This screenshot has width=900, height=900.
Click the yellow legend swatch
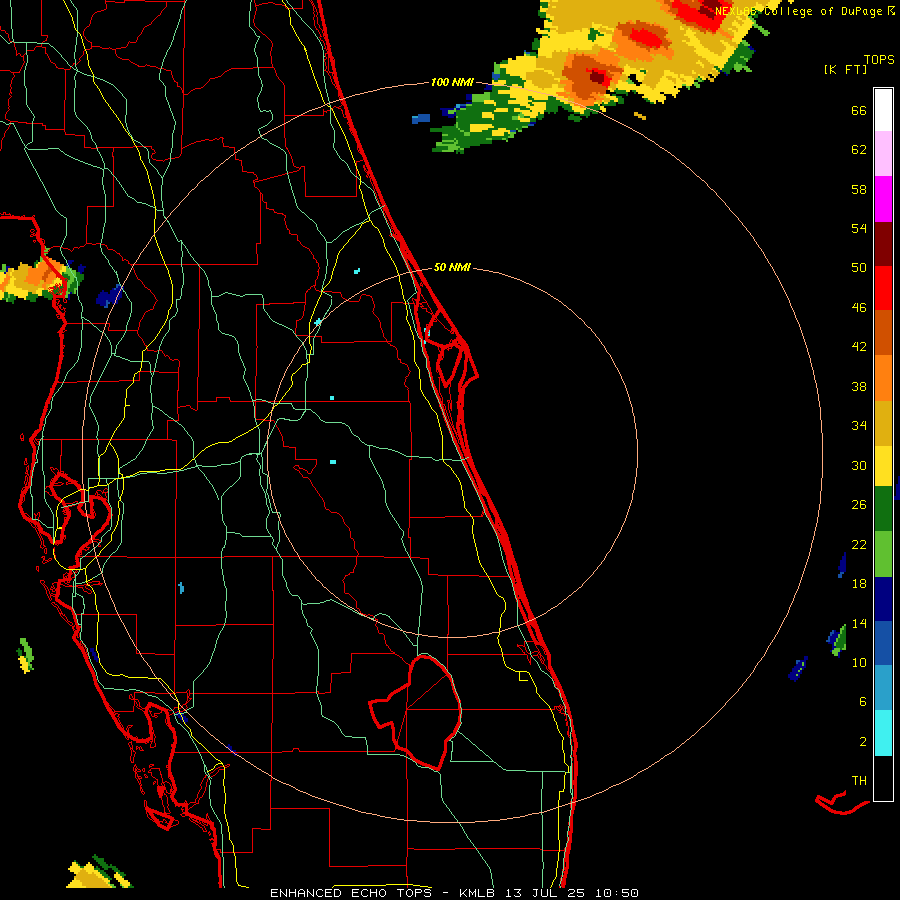883,466
